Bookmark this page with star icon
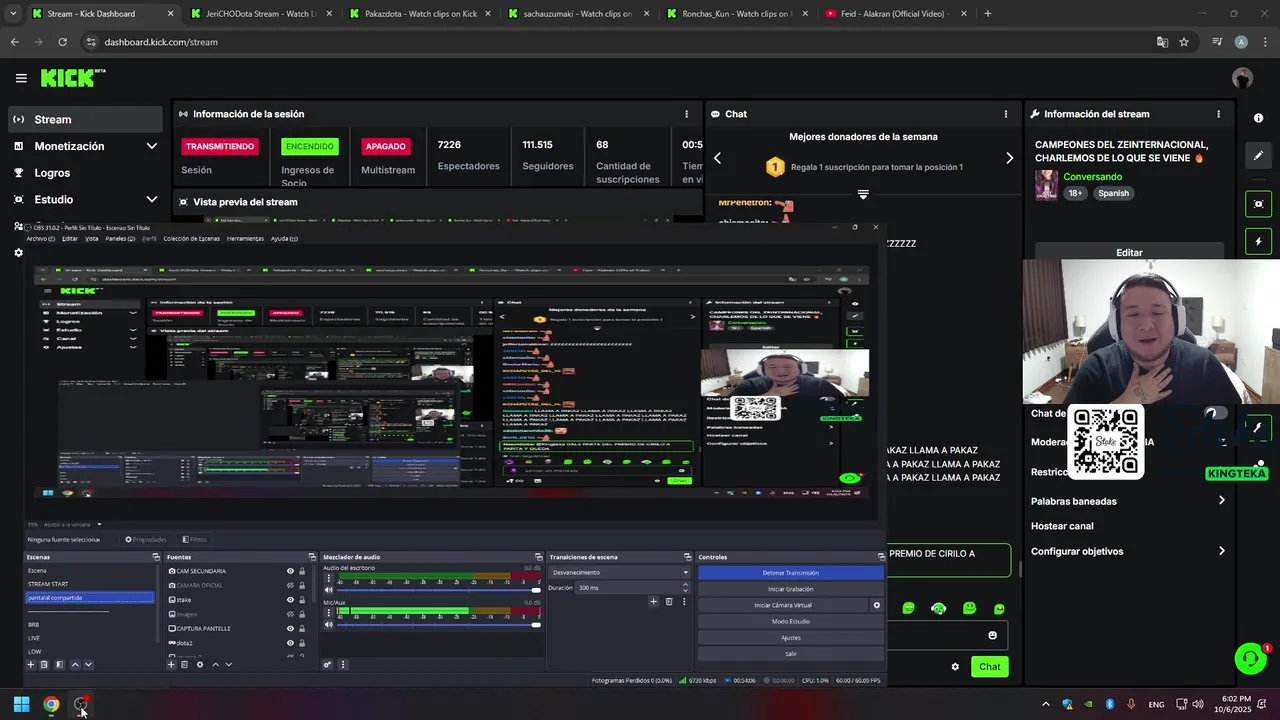Viewport: 1280px width, 720px height. (1184, 42)
